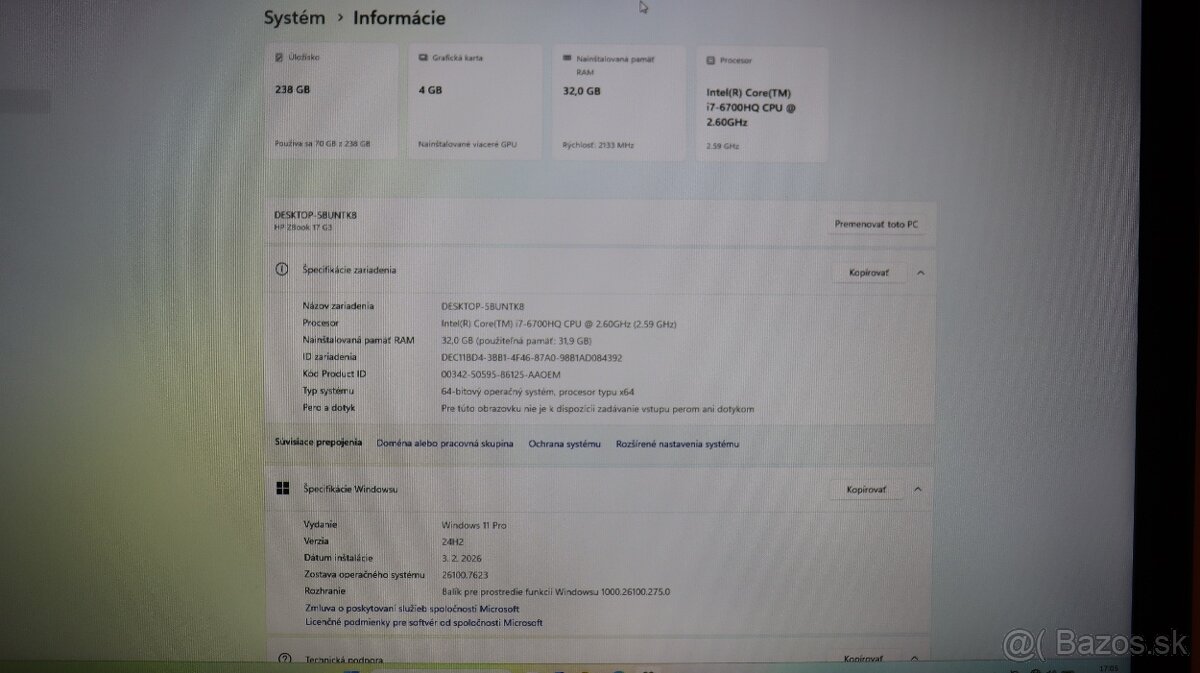Image resolution: width=1200 pixels, height=673 pixels.
Task: Click the Premenovať toto PC button
Action: click(x=874, y=224)
